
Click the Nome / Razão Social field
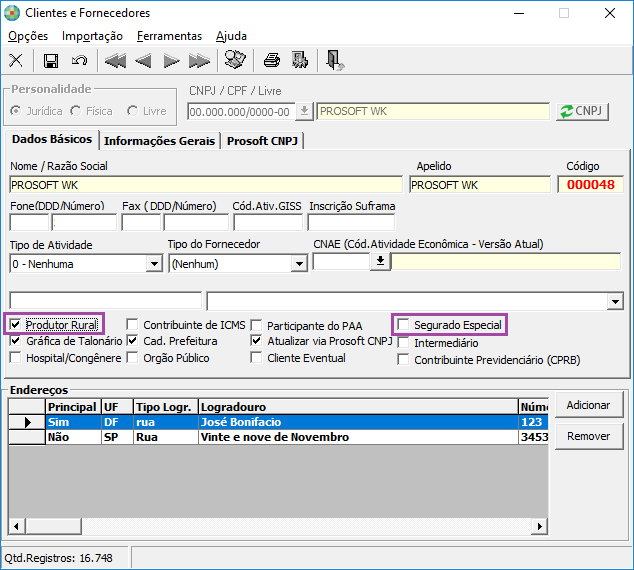(x=206, y=185)
